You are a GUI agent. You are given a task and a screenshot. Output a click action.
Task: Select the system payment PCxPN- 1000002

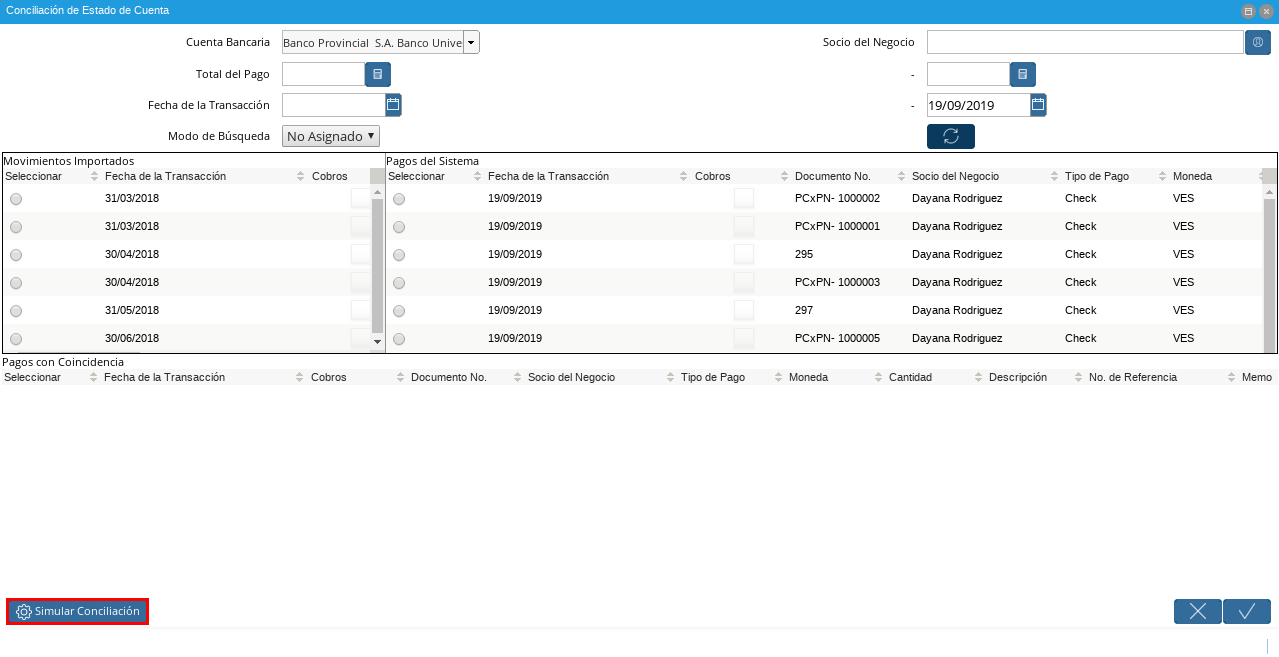(x=399, y=199)
